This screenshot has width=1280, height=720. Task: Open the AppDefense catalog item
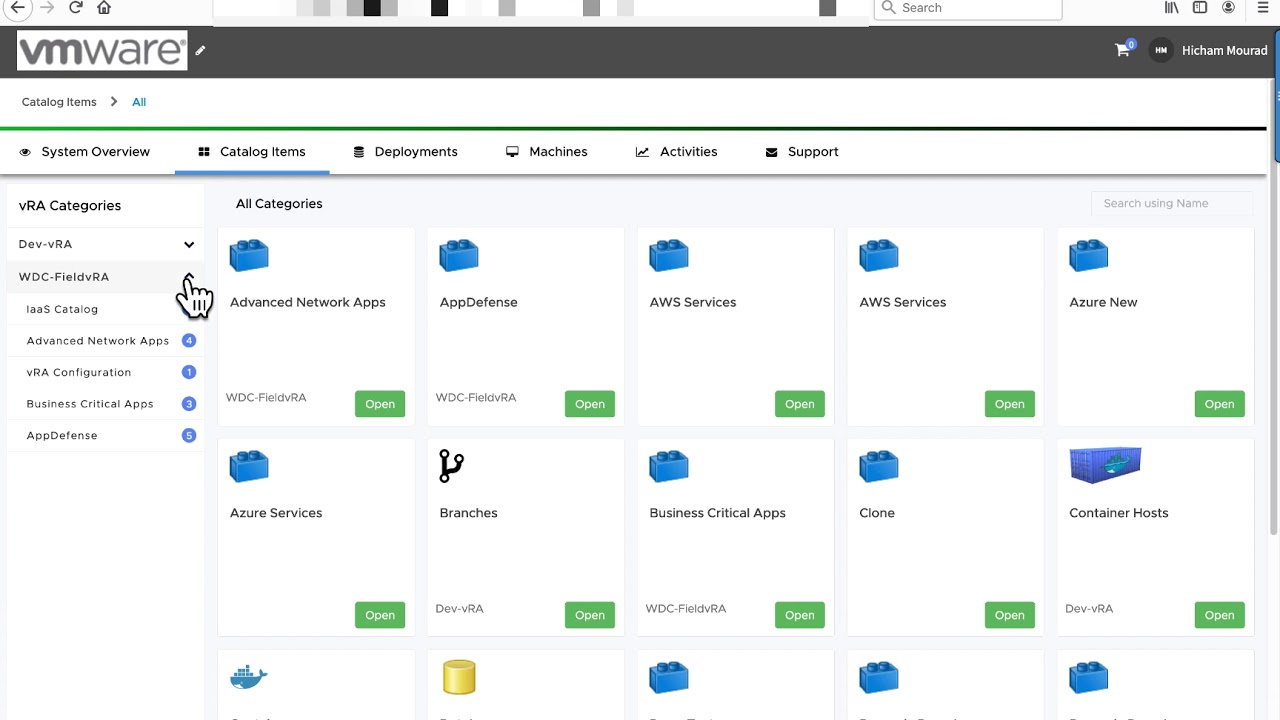[x=589, y=403]
